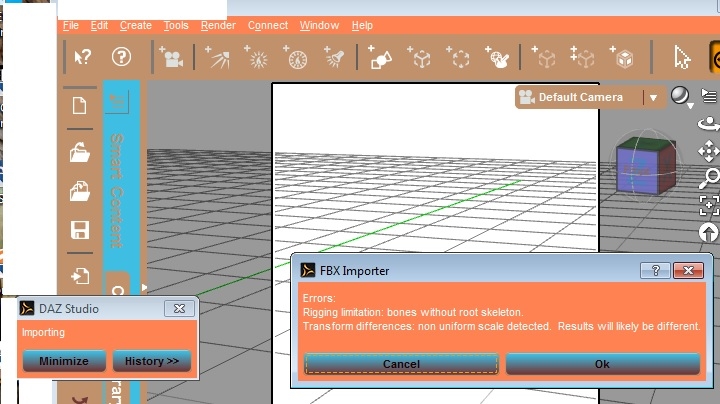The image size is (720, 404).
Task: Create a new distant light
Action: coord(218,57)
